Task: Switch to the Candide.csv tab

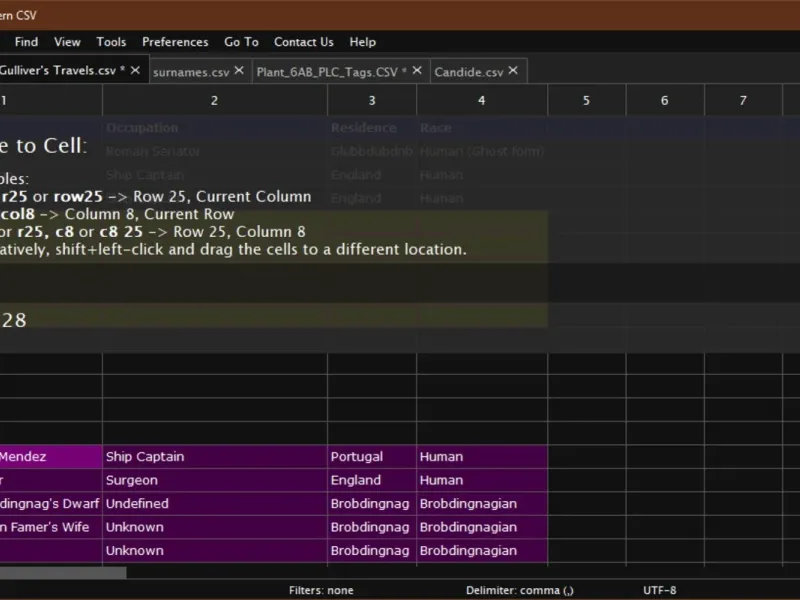Action: click(469, 71)
